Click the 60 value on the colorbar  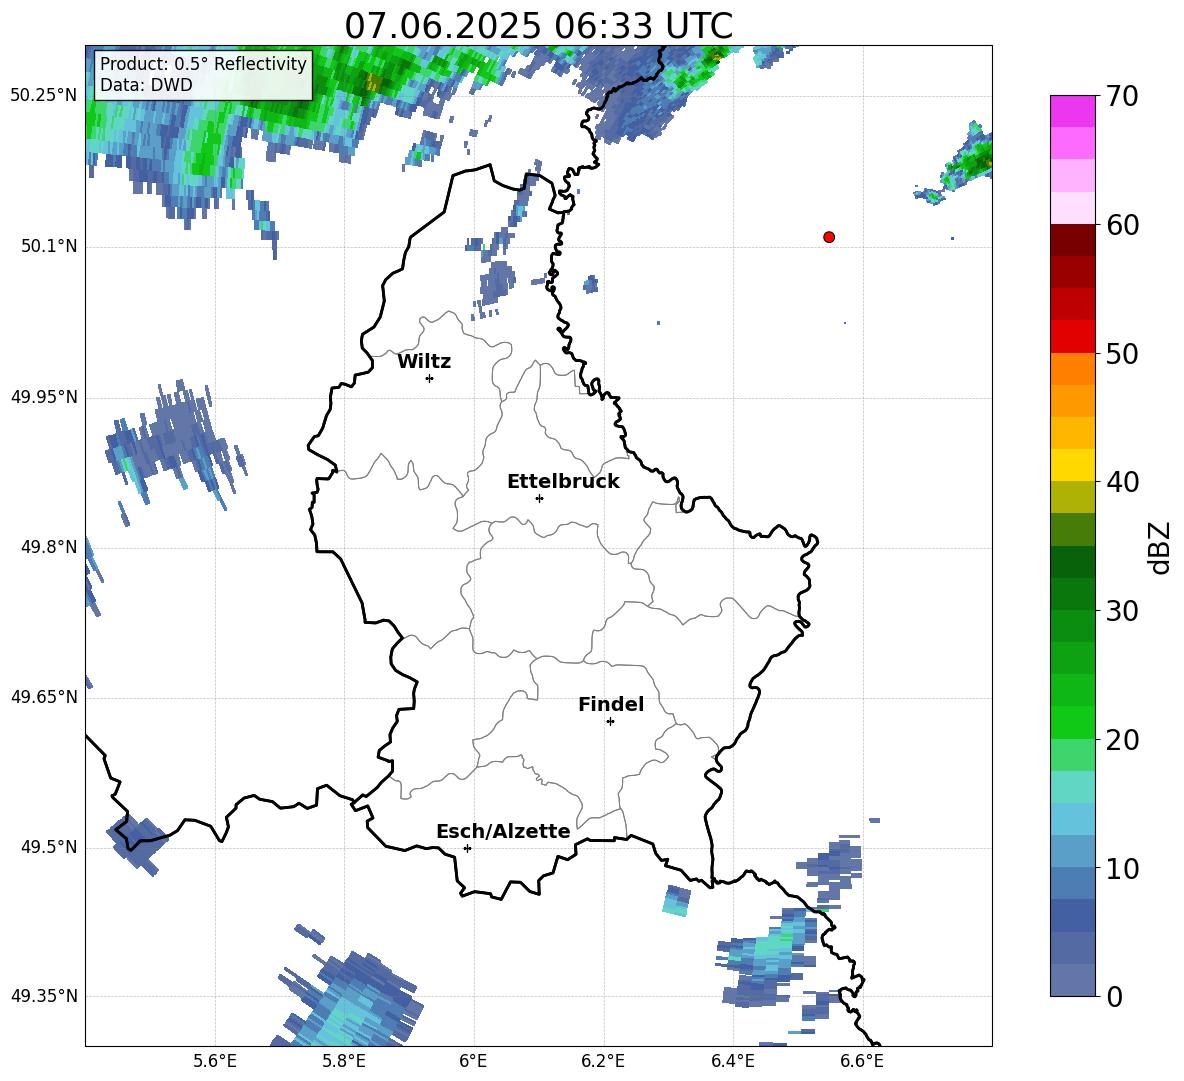pos(1121,225)
